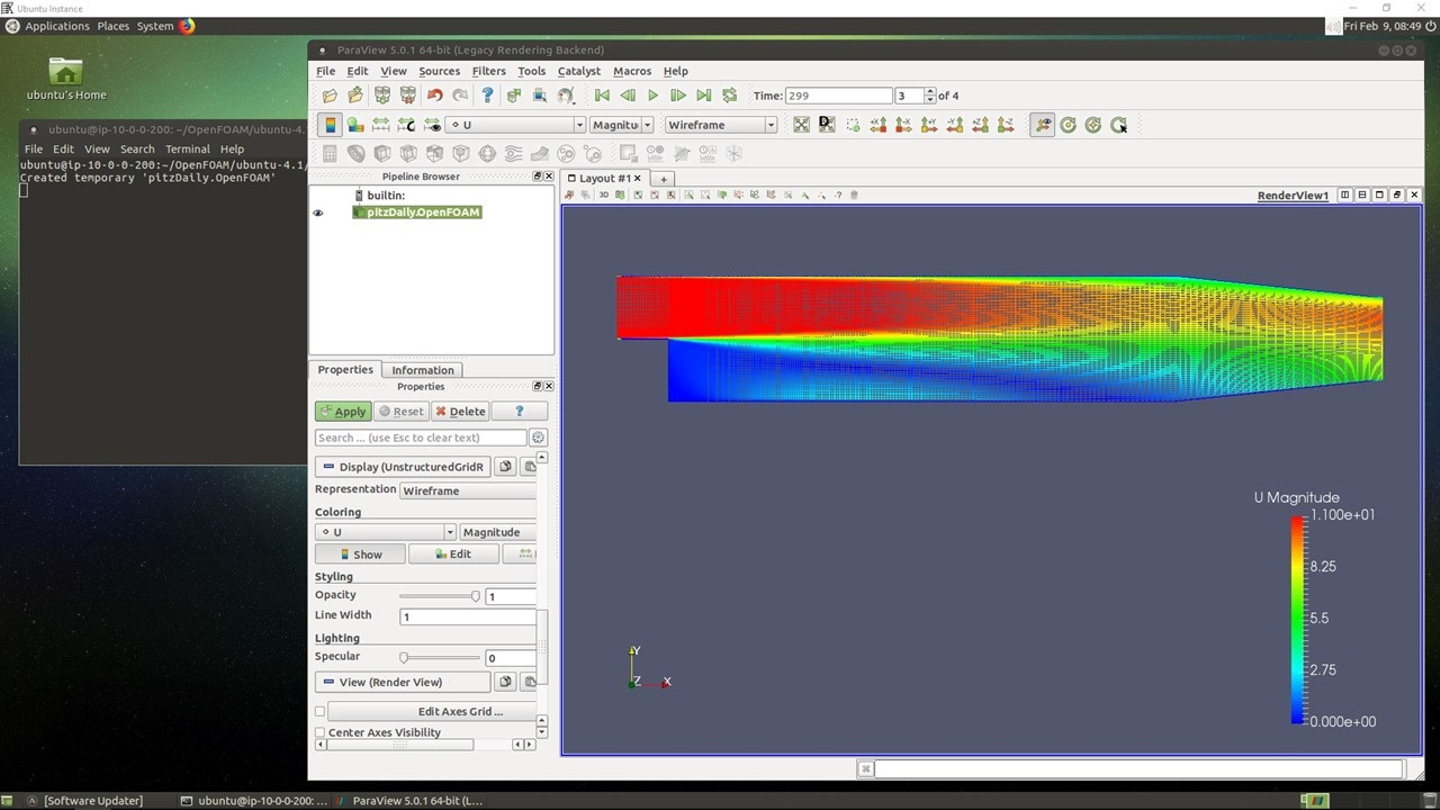Click the Apply button
Screen dimensions: 1440x810
(x=343, y=412)
